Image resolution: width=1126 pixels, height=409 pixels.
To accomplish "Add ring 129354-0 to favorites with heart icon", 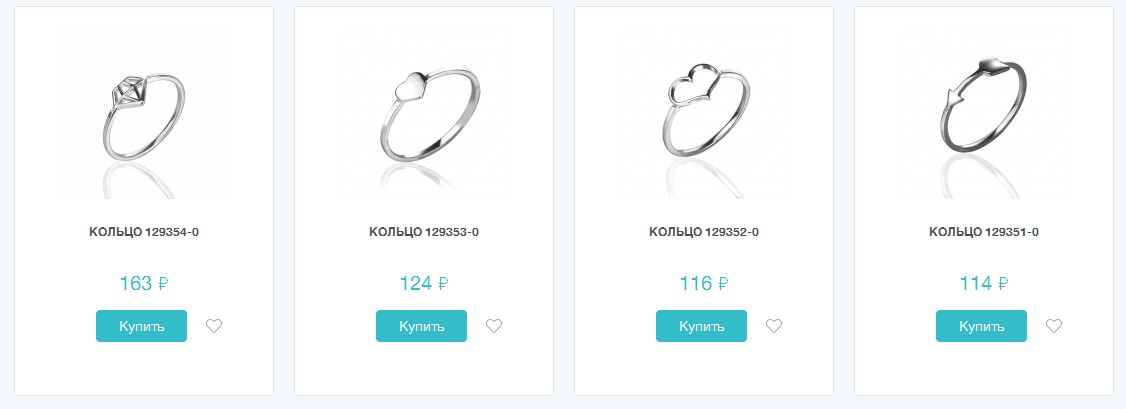I will (x=214, y=326).
